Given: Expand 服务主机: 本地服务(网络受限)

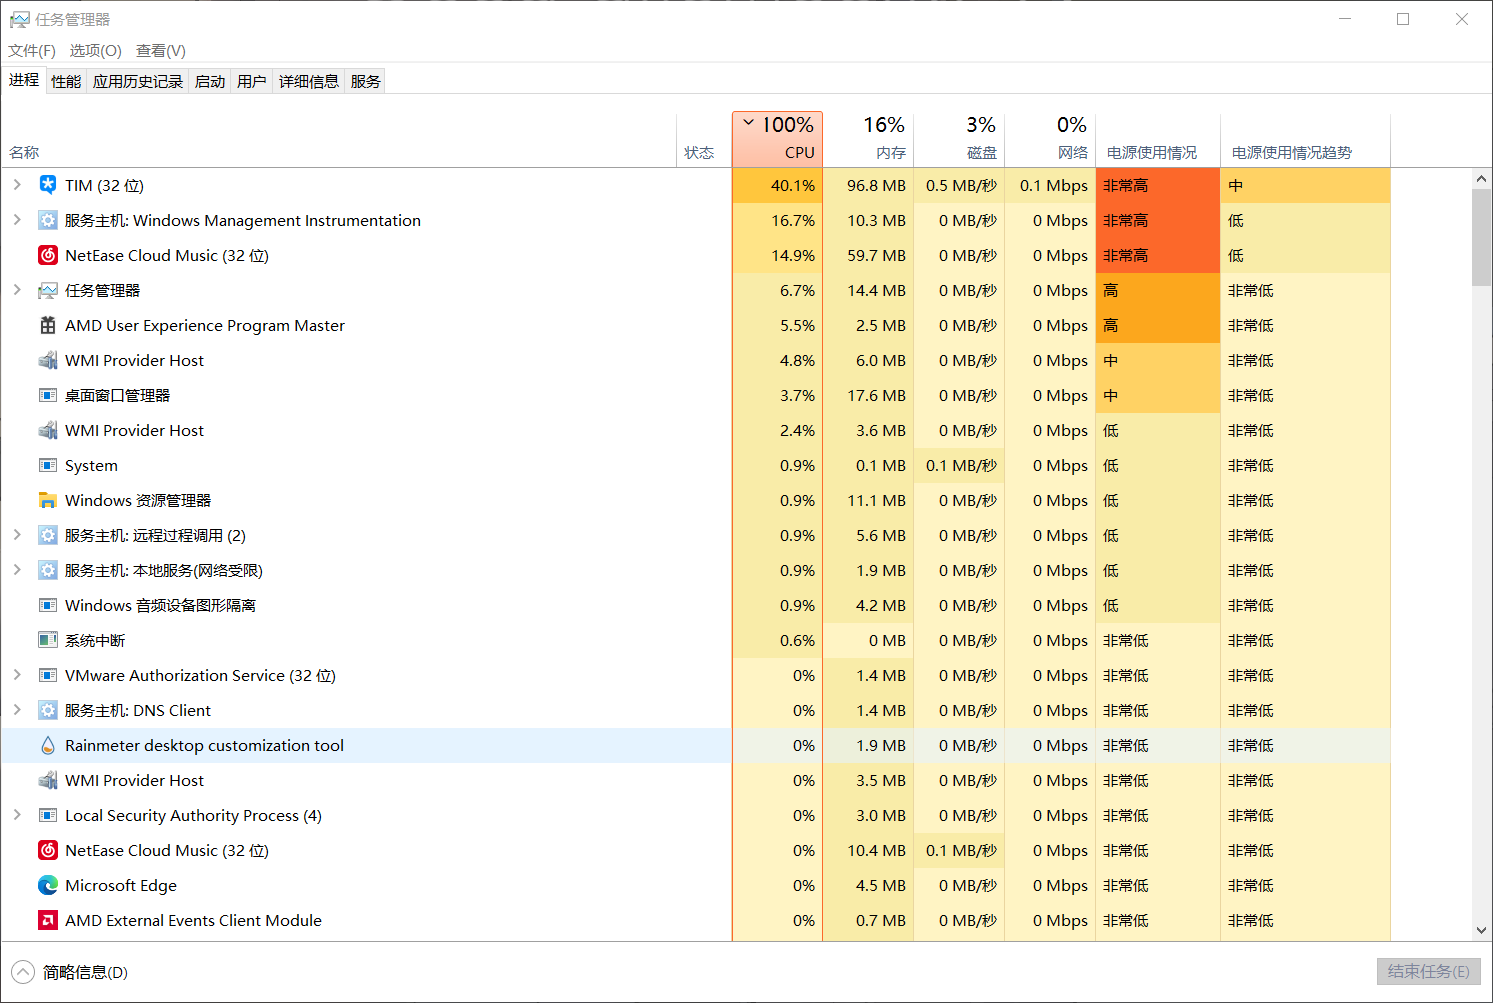Looking at the screenshot, I should [17, 570].
